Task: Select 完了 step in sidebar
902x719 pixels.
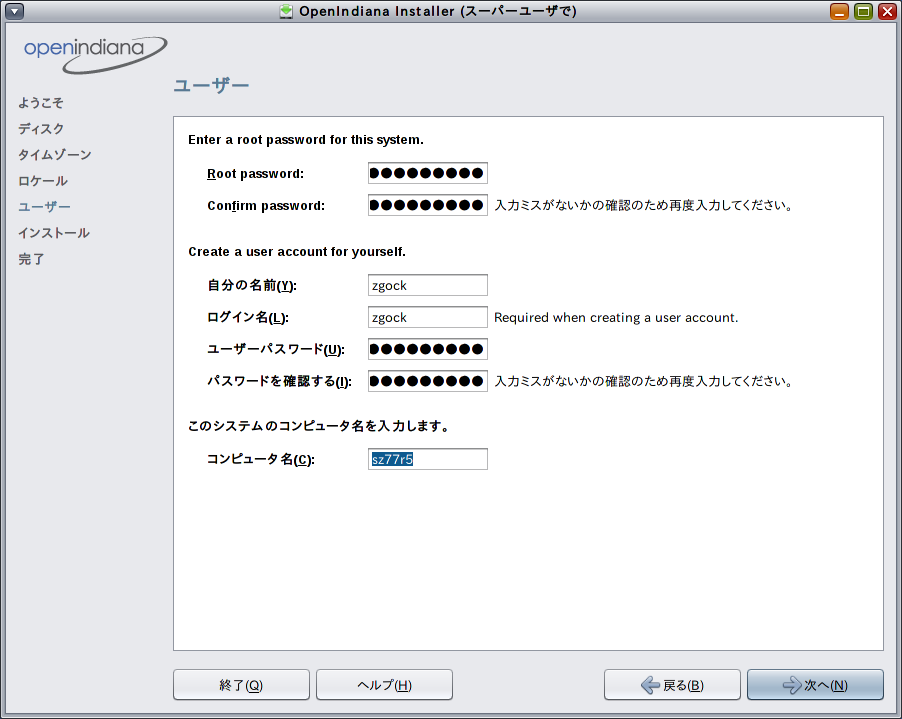Action: coord(31,259)
